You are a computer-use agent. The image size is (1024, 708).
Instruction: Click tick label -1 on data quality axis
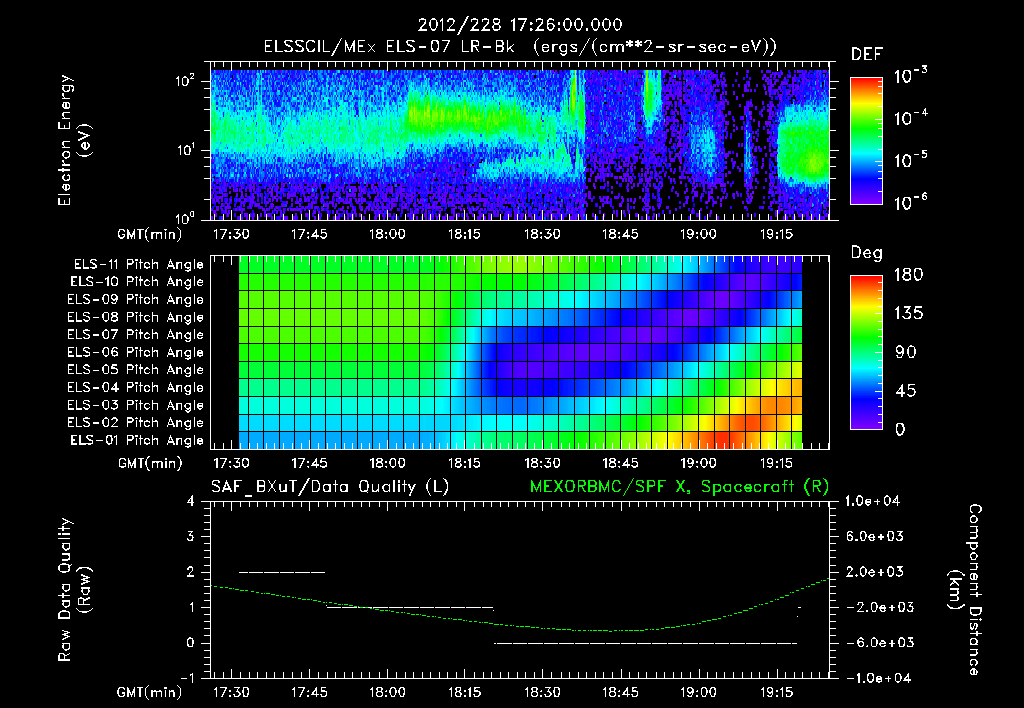[x=187, y=678]
